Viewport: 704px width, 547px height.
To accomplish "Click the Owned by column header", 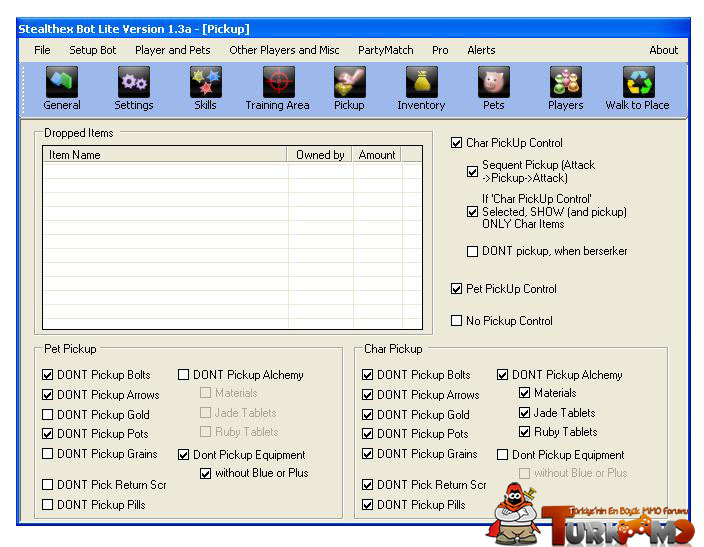I will [320, 155].
